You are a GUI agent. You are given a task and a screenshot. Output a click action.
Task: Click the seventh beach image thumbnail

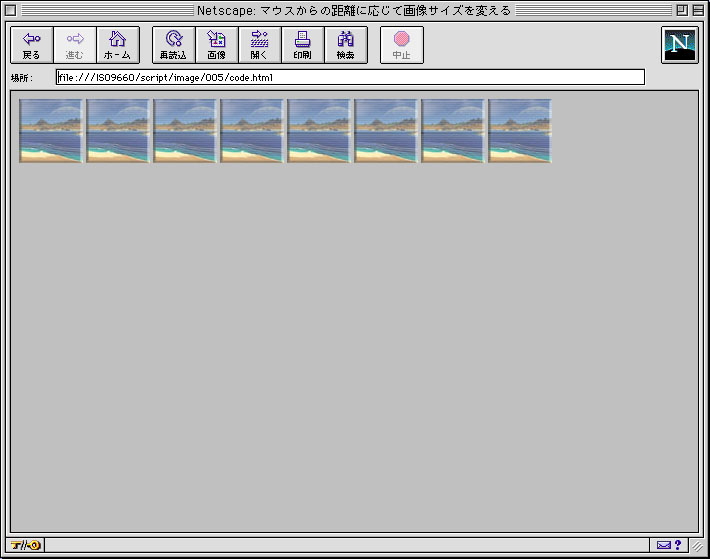point(453,131)
